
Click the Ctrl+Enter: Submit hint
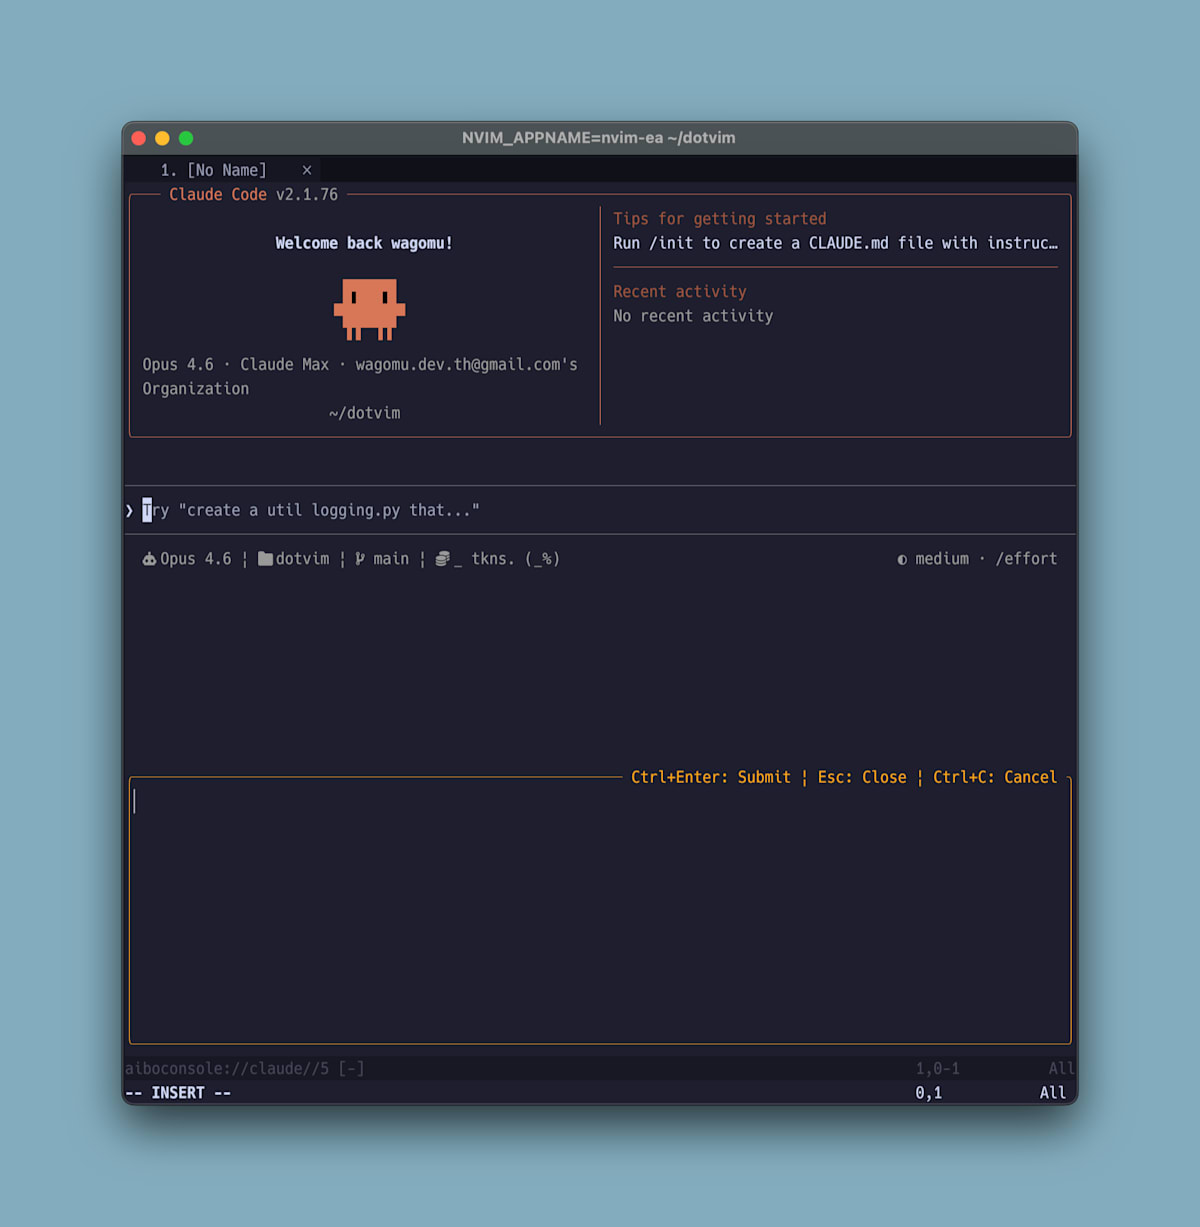tap(711, 777)
